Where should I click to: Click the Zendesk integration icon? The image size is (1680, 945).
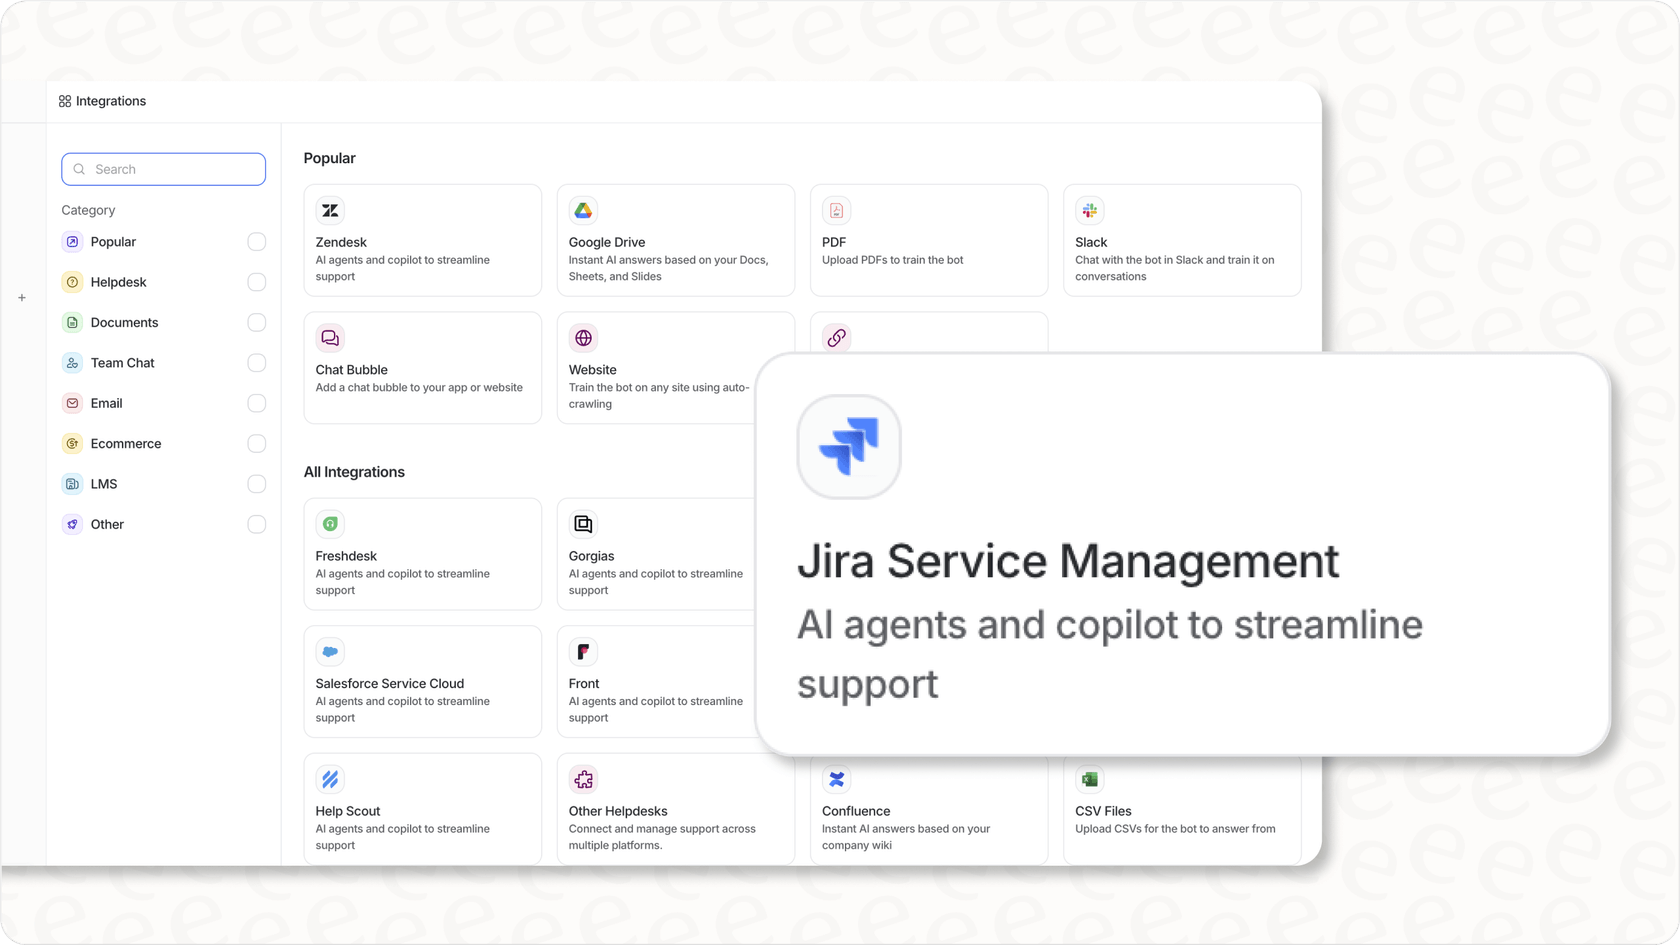[330, 210]
